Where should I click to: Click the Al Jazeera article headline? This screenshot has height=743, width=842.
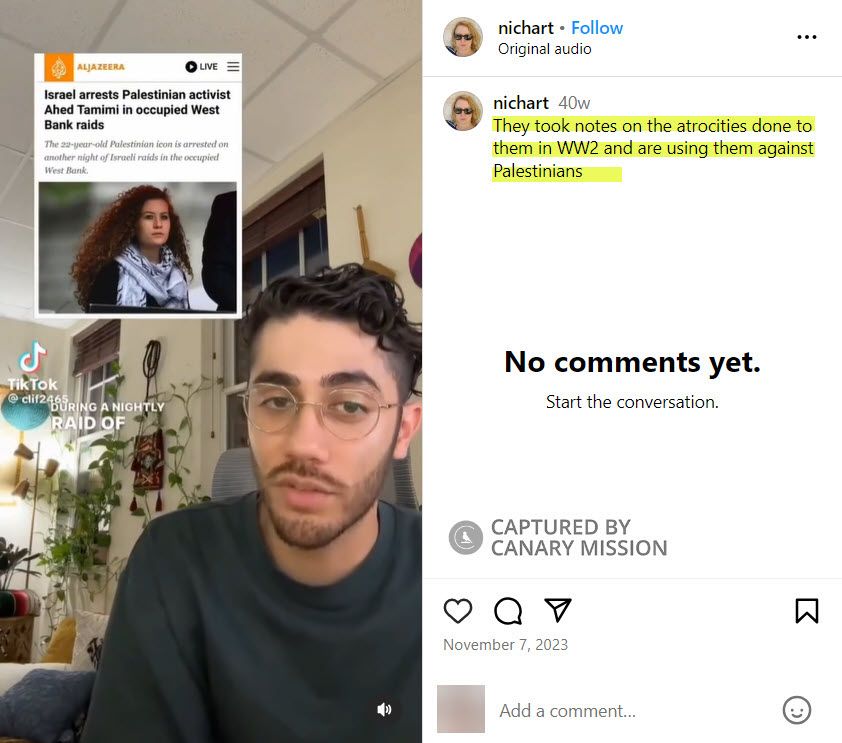point(137,110)
